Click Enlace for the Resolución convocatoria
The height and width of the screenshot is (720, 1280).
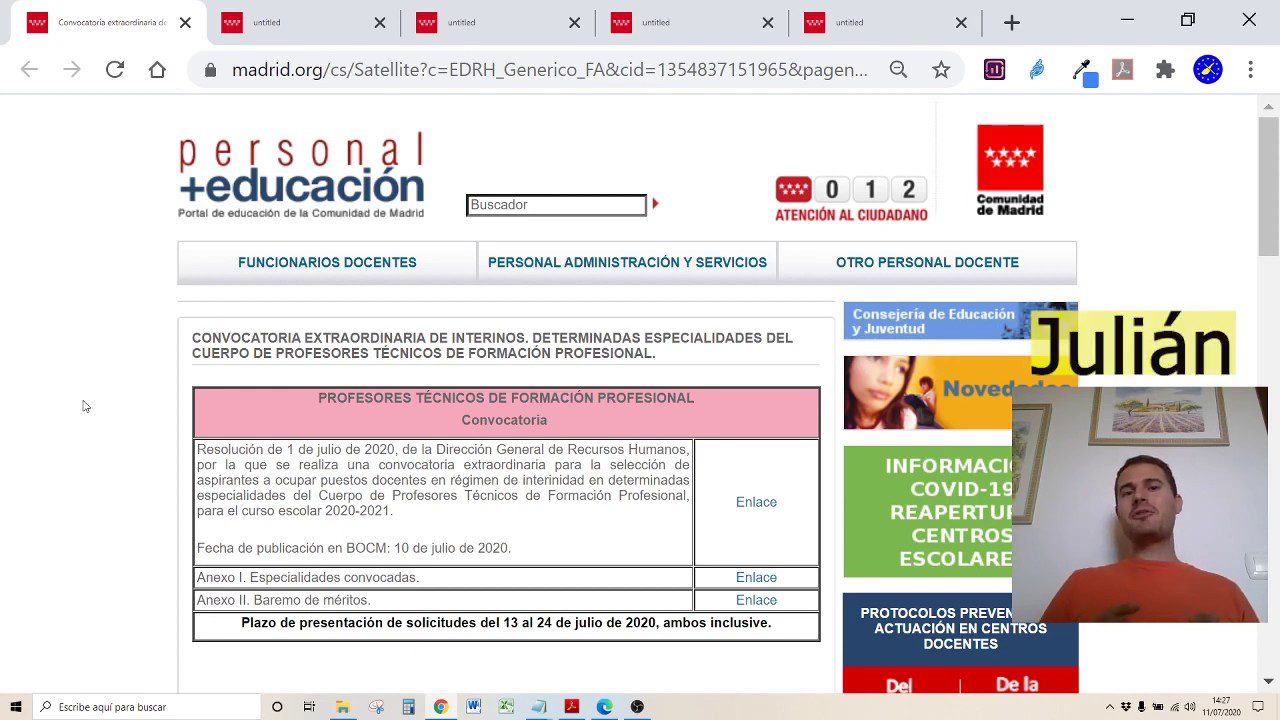756,502
